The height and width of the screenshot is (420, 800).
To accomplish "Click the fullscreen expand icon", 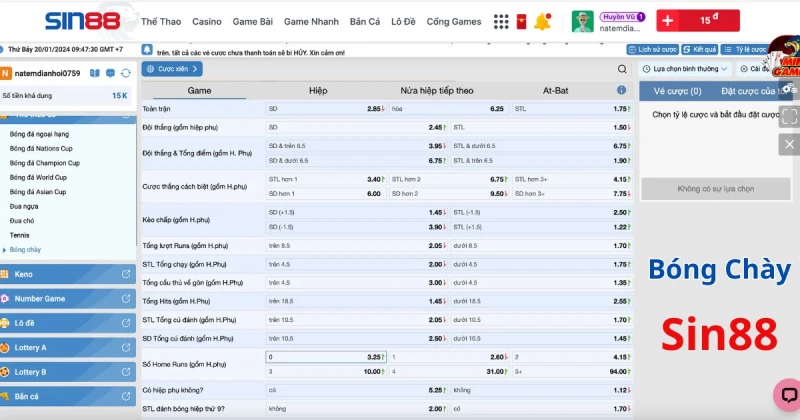I will (789, 116).
